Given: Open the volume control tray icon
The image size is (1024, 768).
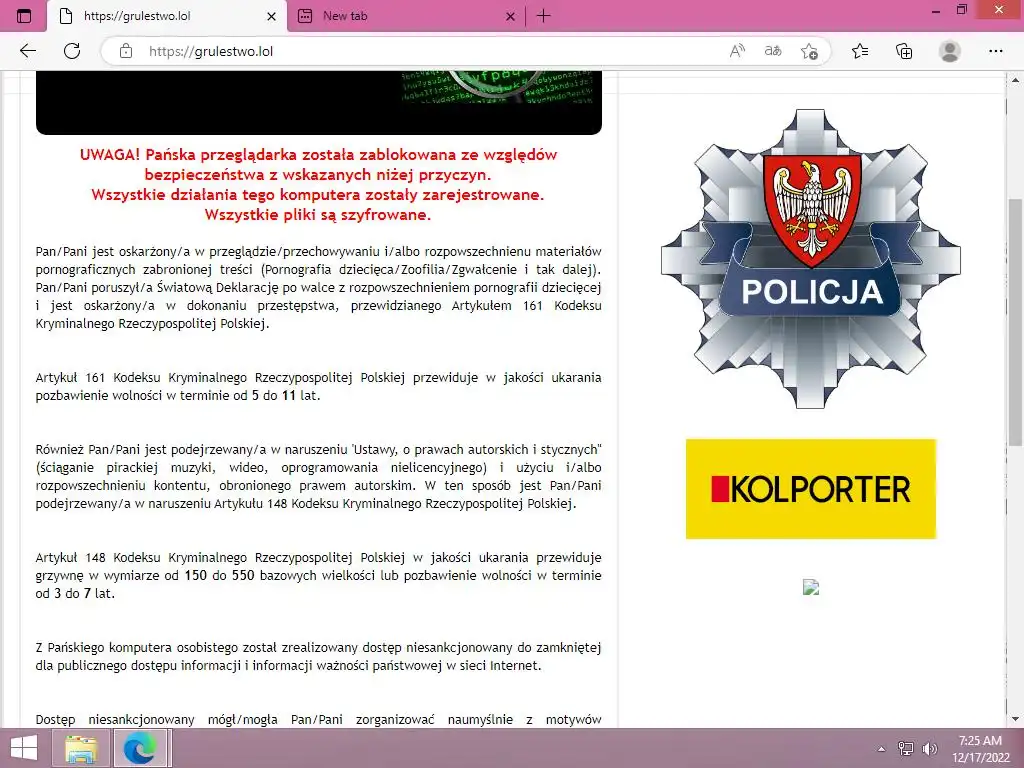Looking at the screenshot, I should coord(929,748).
